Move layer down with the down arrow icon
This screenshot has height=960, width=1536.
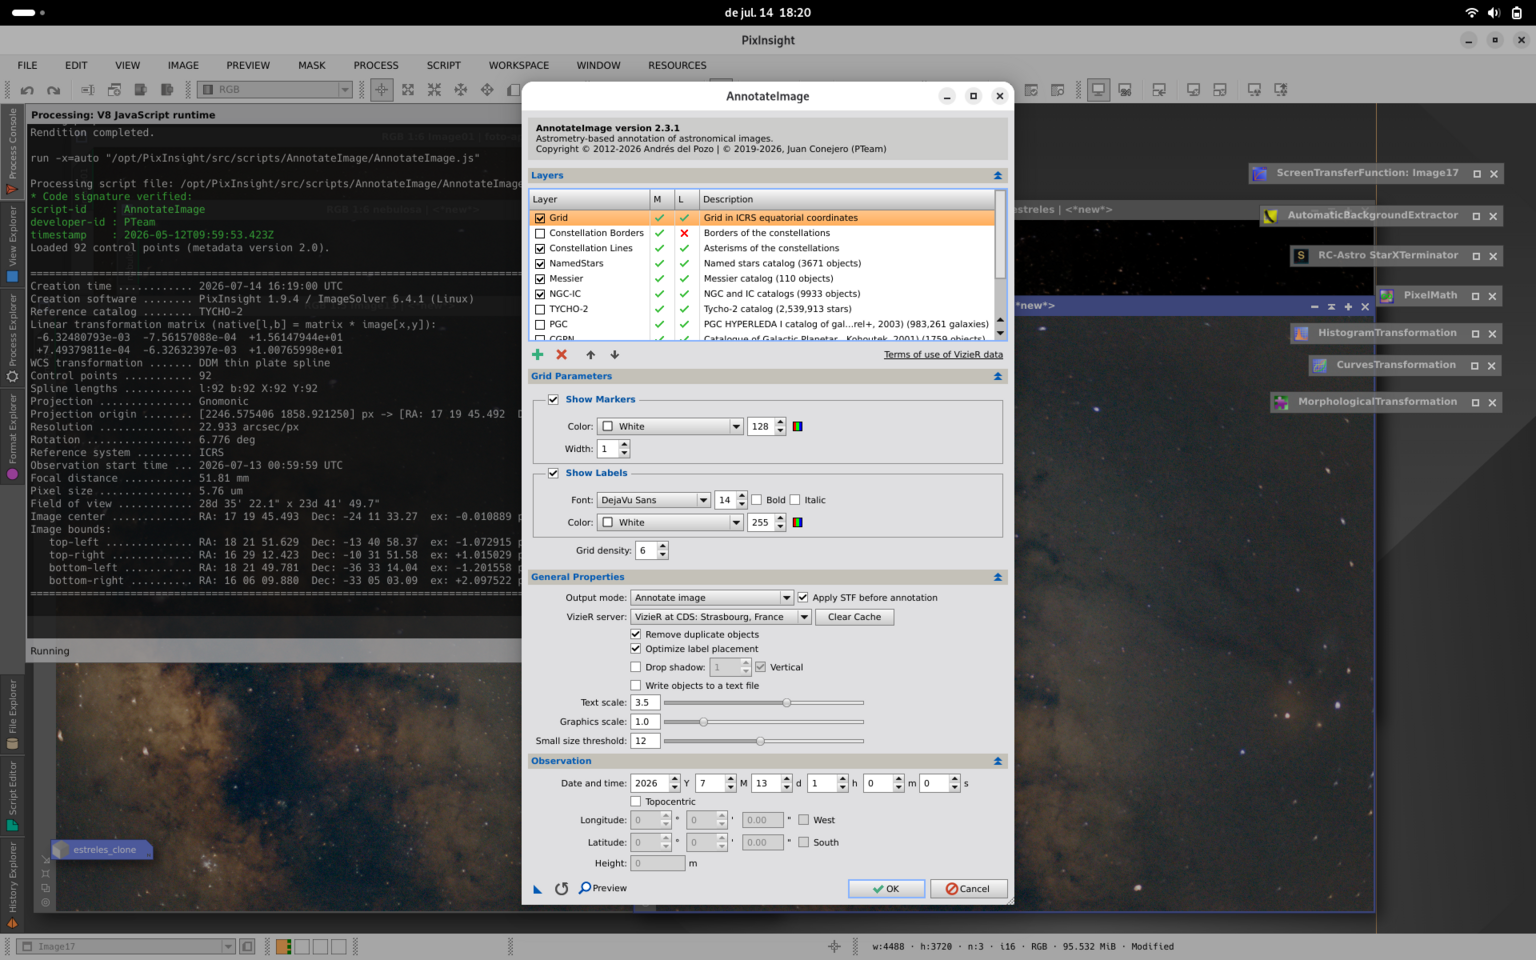tap(615, 354)
